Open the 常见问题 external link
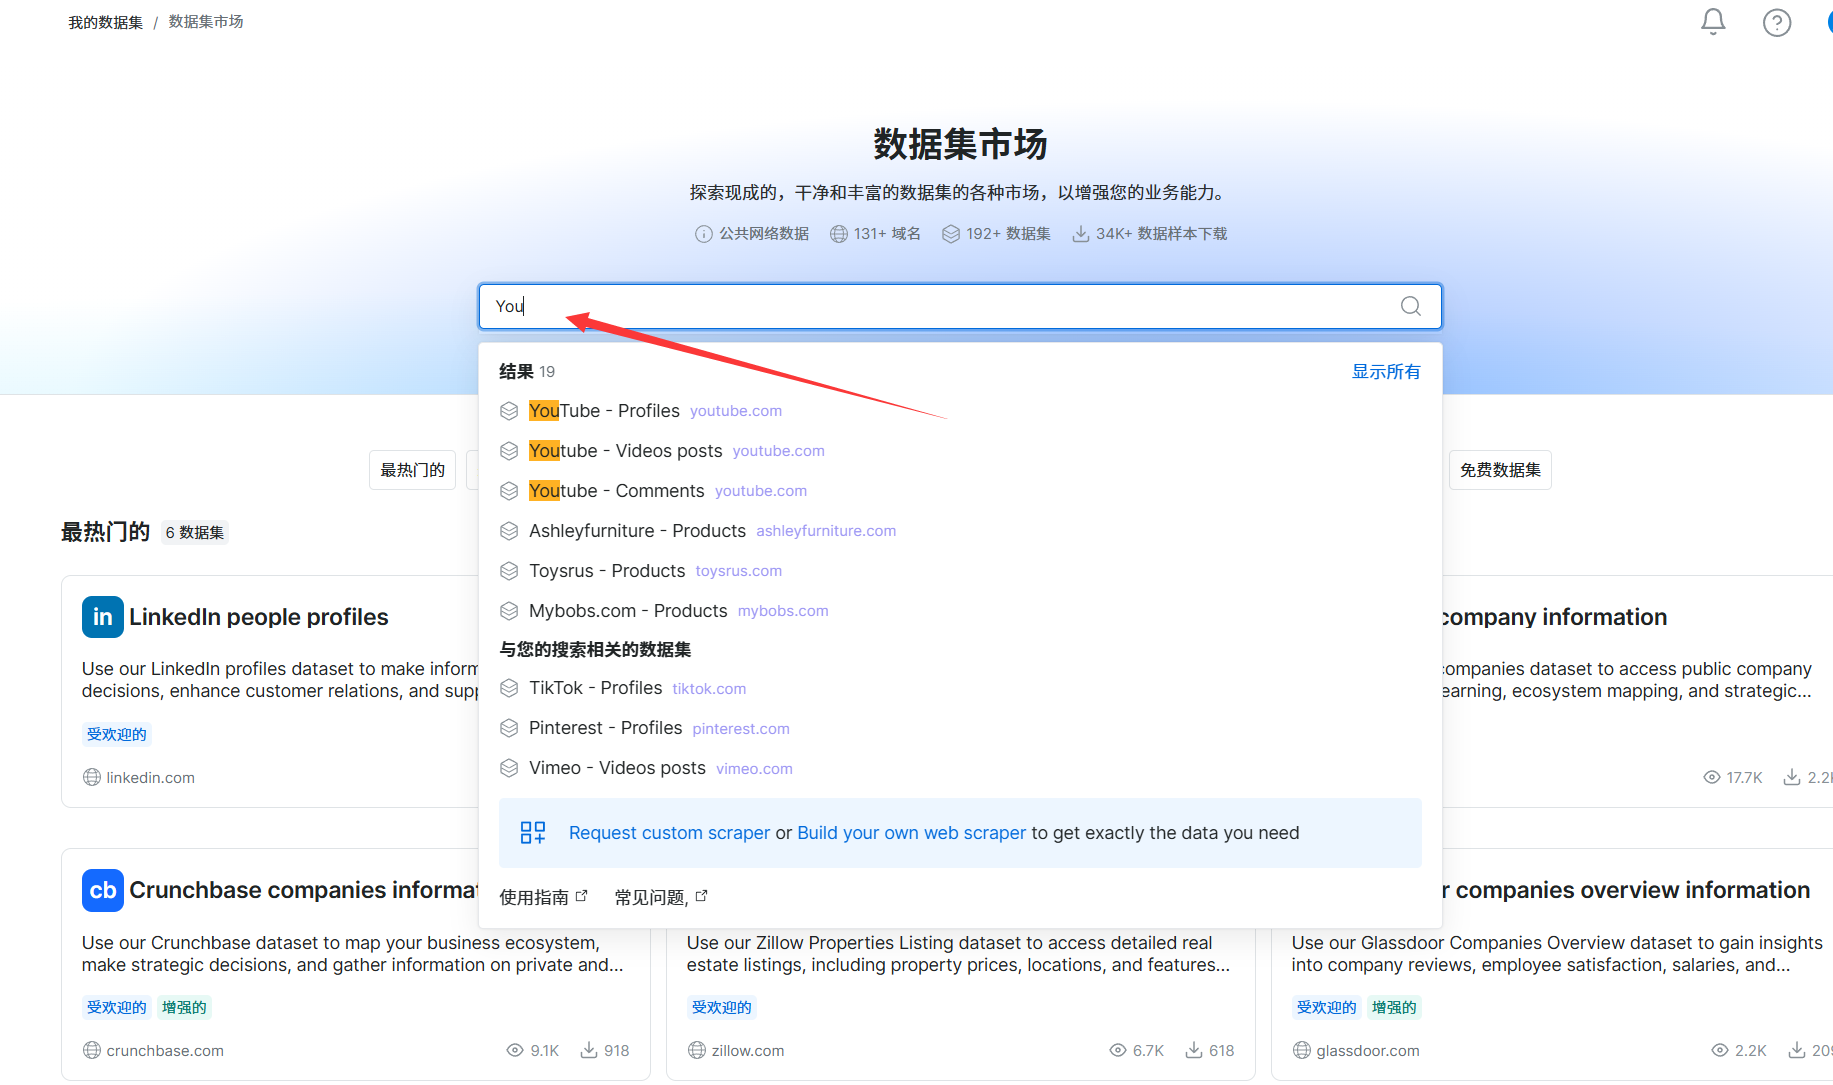1833x1085 pixels. click(660, 897)
